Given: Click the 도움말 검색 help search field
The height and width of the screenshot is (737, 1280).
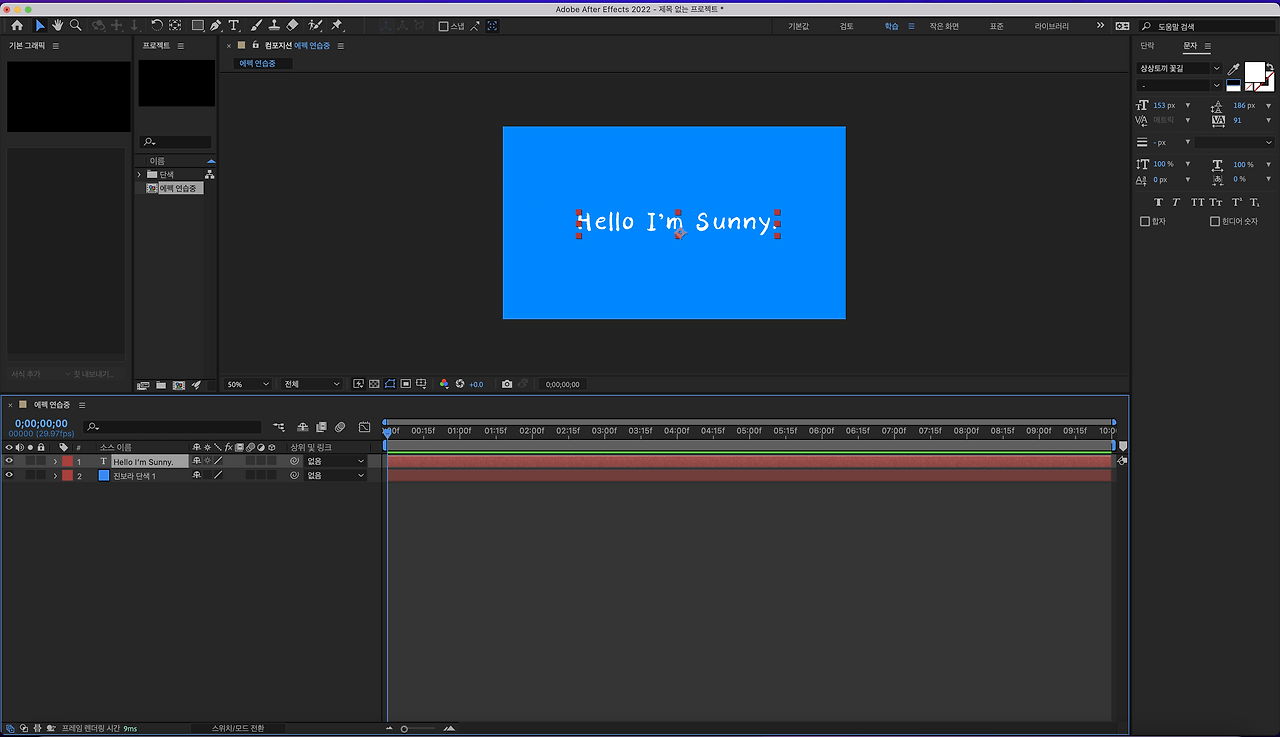Looking at the screenshot, I should [x=1210, y=26].
